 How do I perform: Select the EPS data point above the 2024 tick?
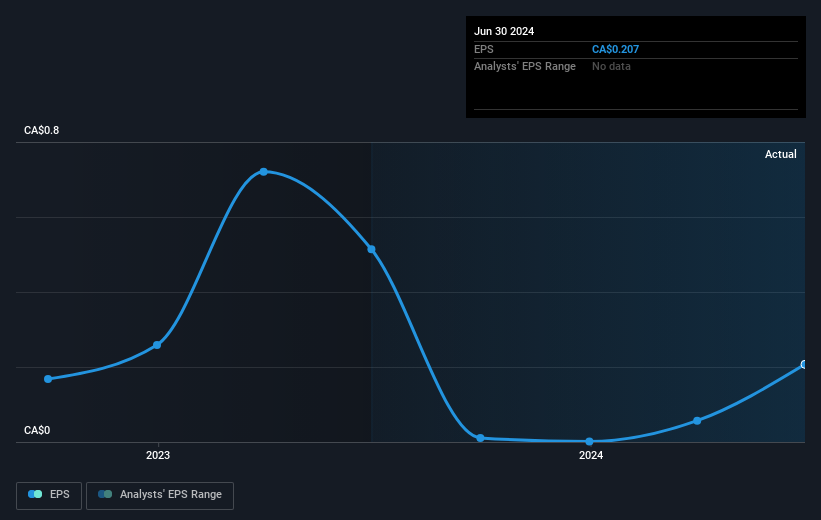[x=590, y=441]
